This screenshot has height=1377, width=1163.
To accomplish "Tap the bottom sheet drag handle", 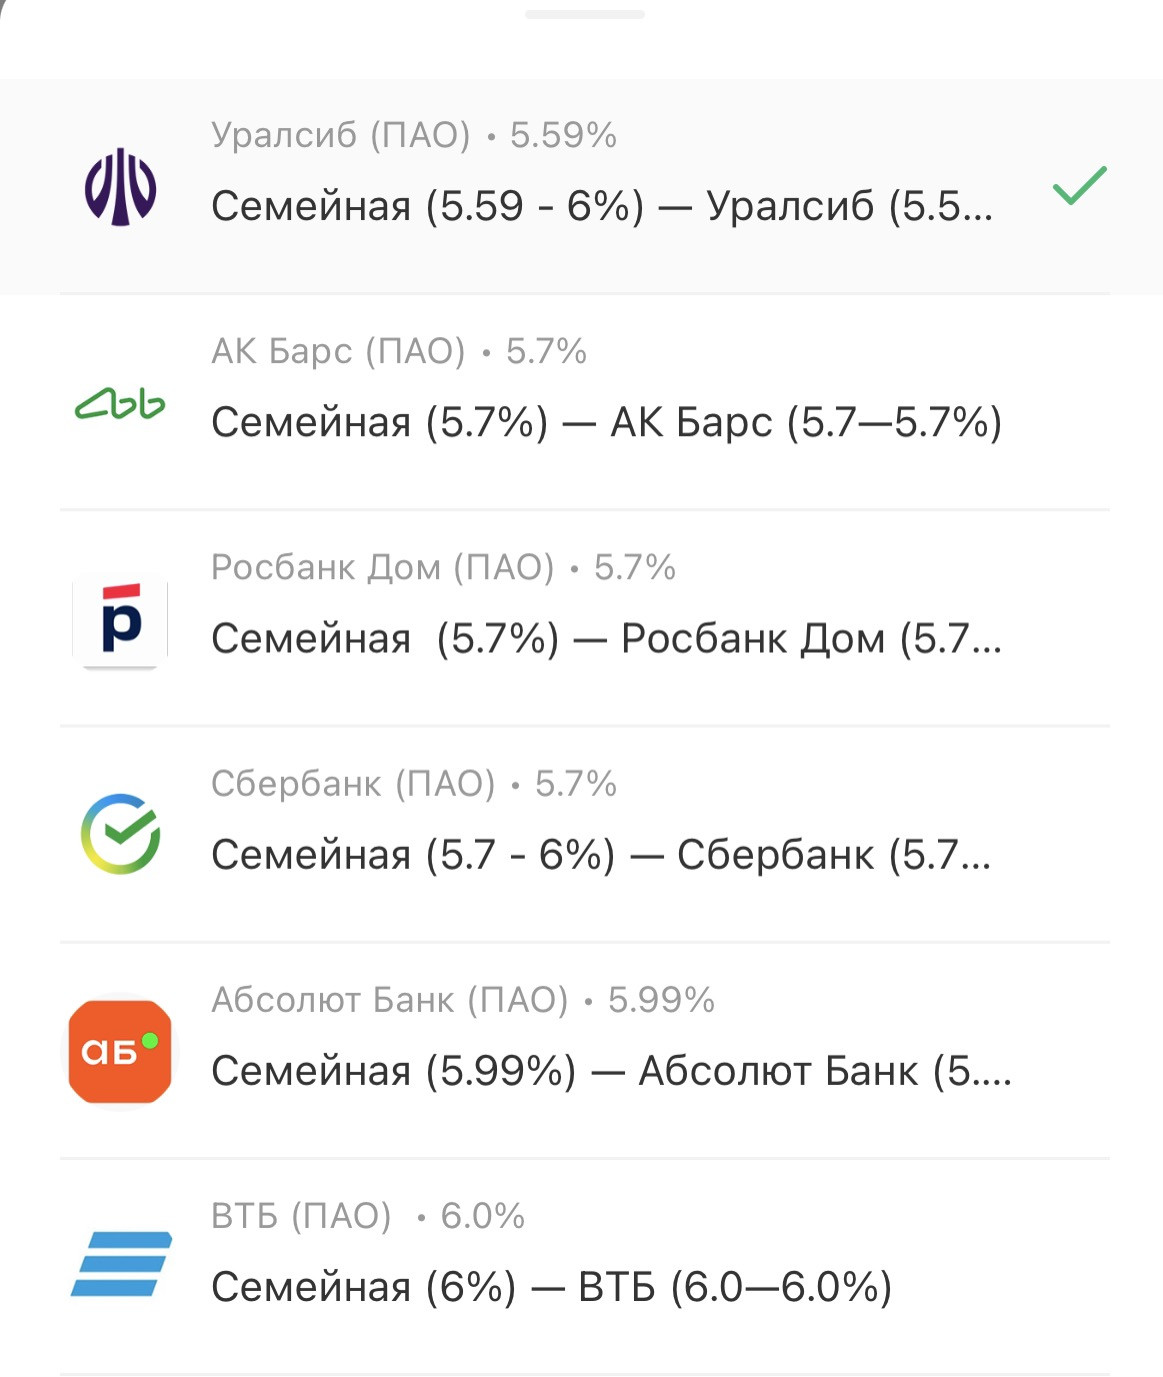I will pyautogui.click(x=584, y=15).
